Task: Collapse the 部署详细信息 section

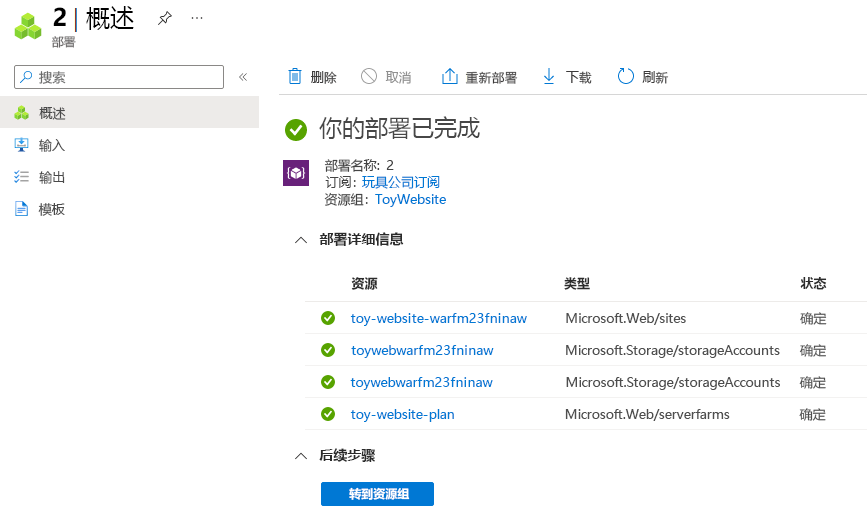Action: (x=301, y=239)
